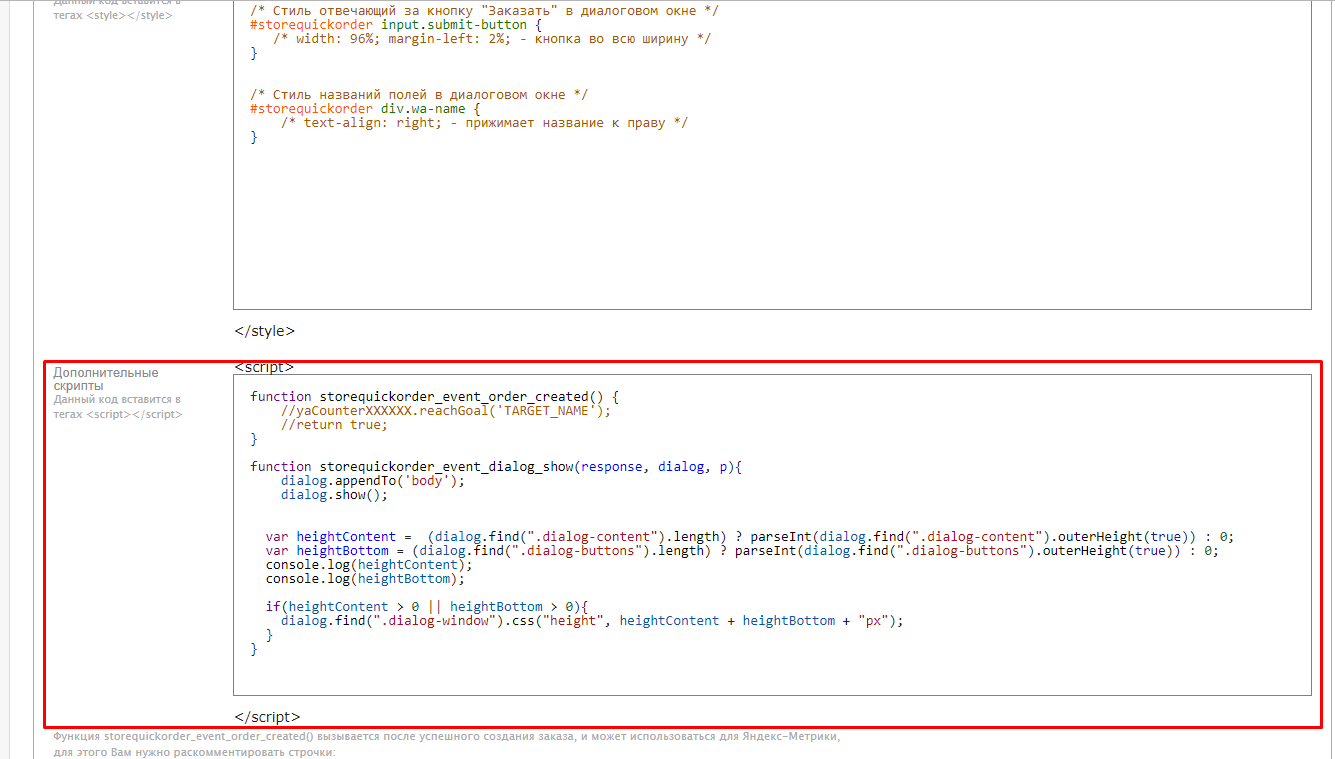Click the '#storequickorder div.wa-name' selector line
The image size is (1335, 759).
click(366, 109)
